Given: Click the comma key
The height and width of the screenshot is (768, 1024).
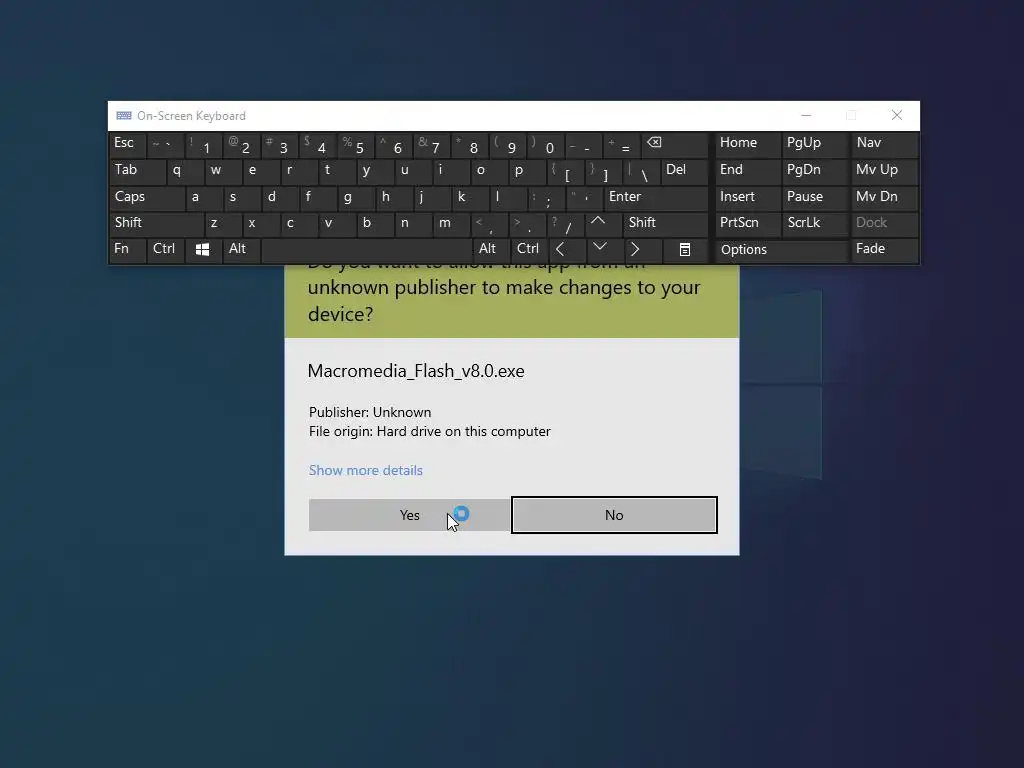Looking at the screenshot, I should coord(489,224).
